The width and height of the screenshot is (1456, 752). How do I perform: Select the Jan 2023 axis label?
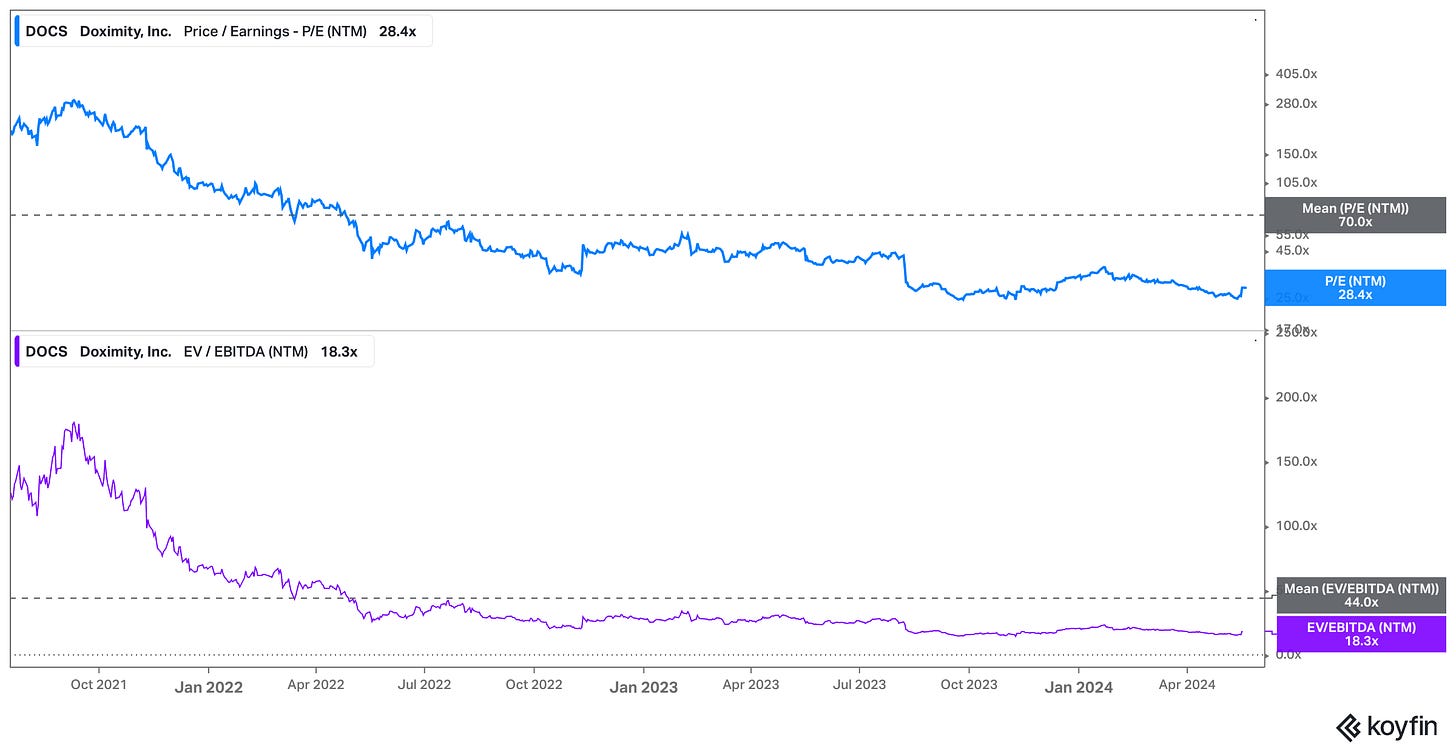click(x=643, y=688)
